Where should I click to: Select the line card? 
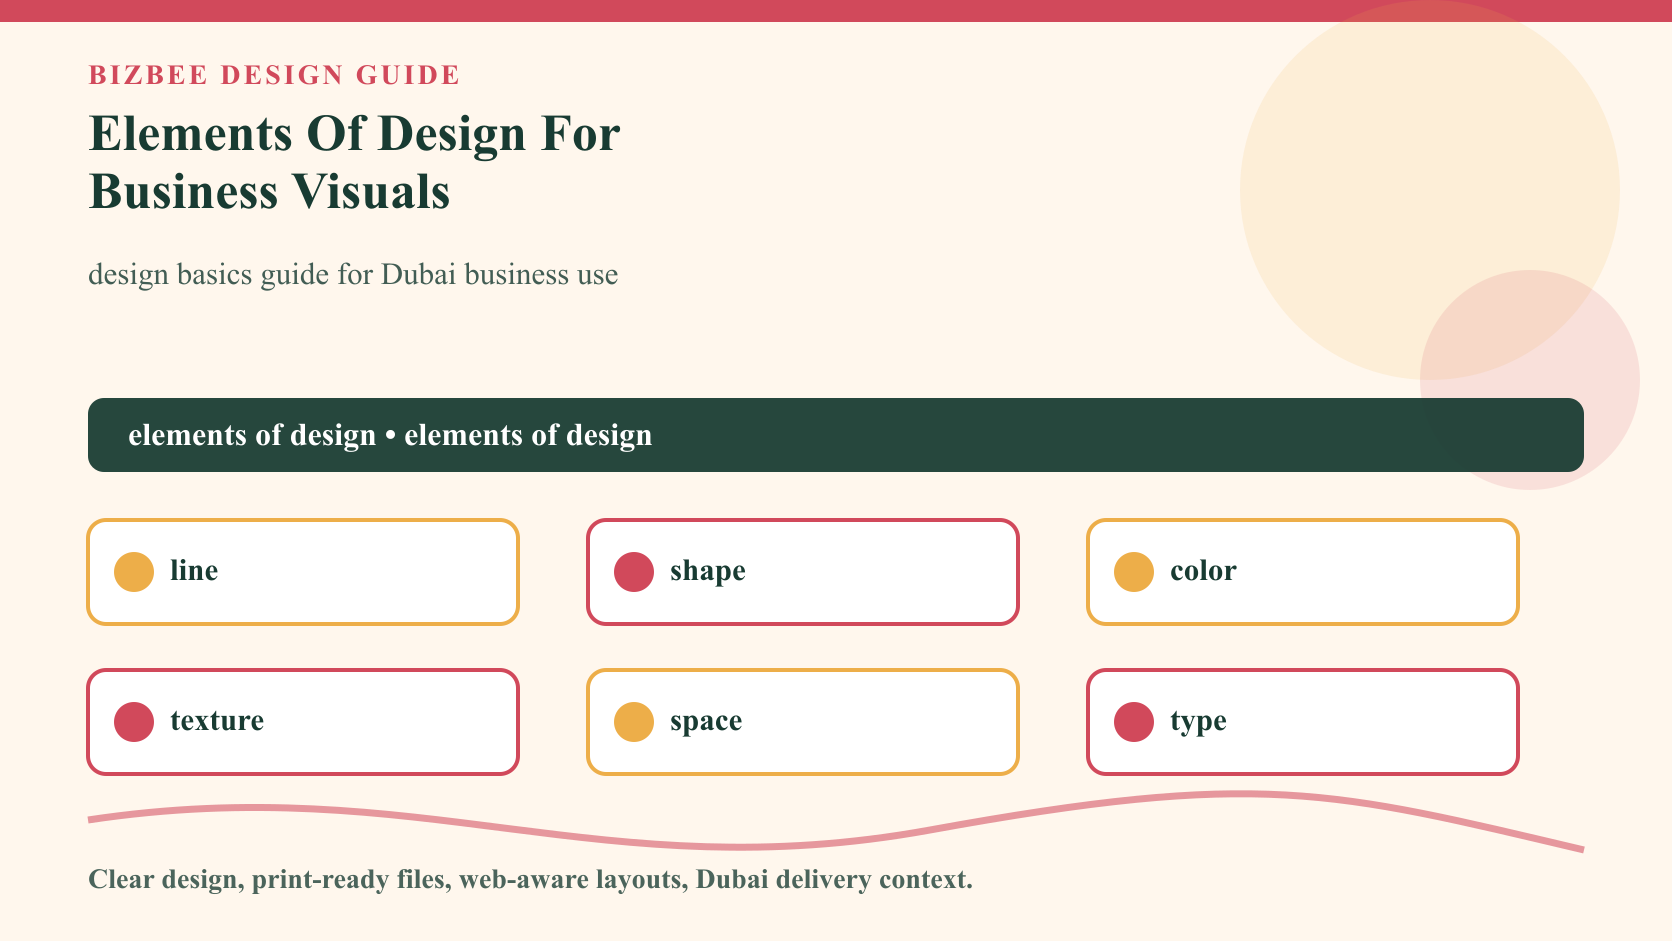coord(303,572)
